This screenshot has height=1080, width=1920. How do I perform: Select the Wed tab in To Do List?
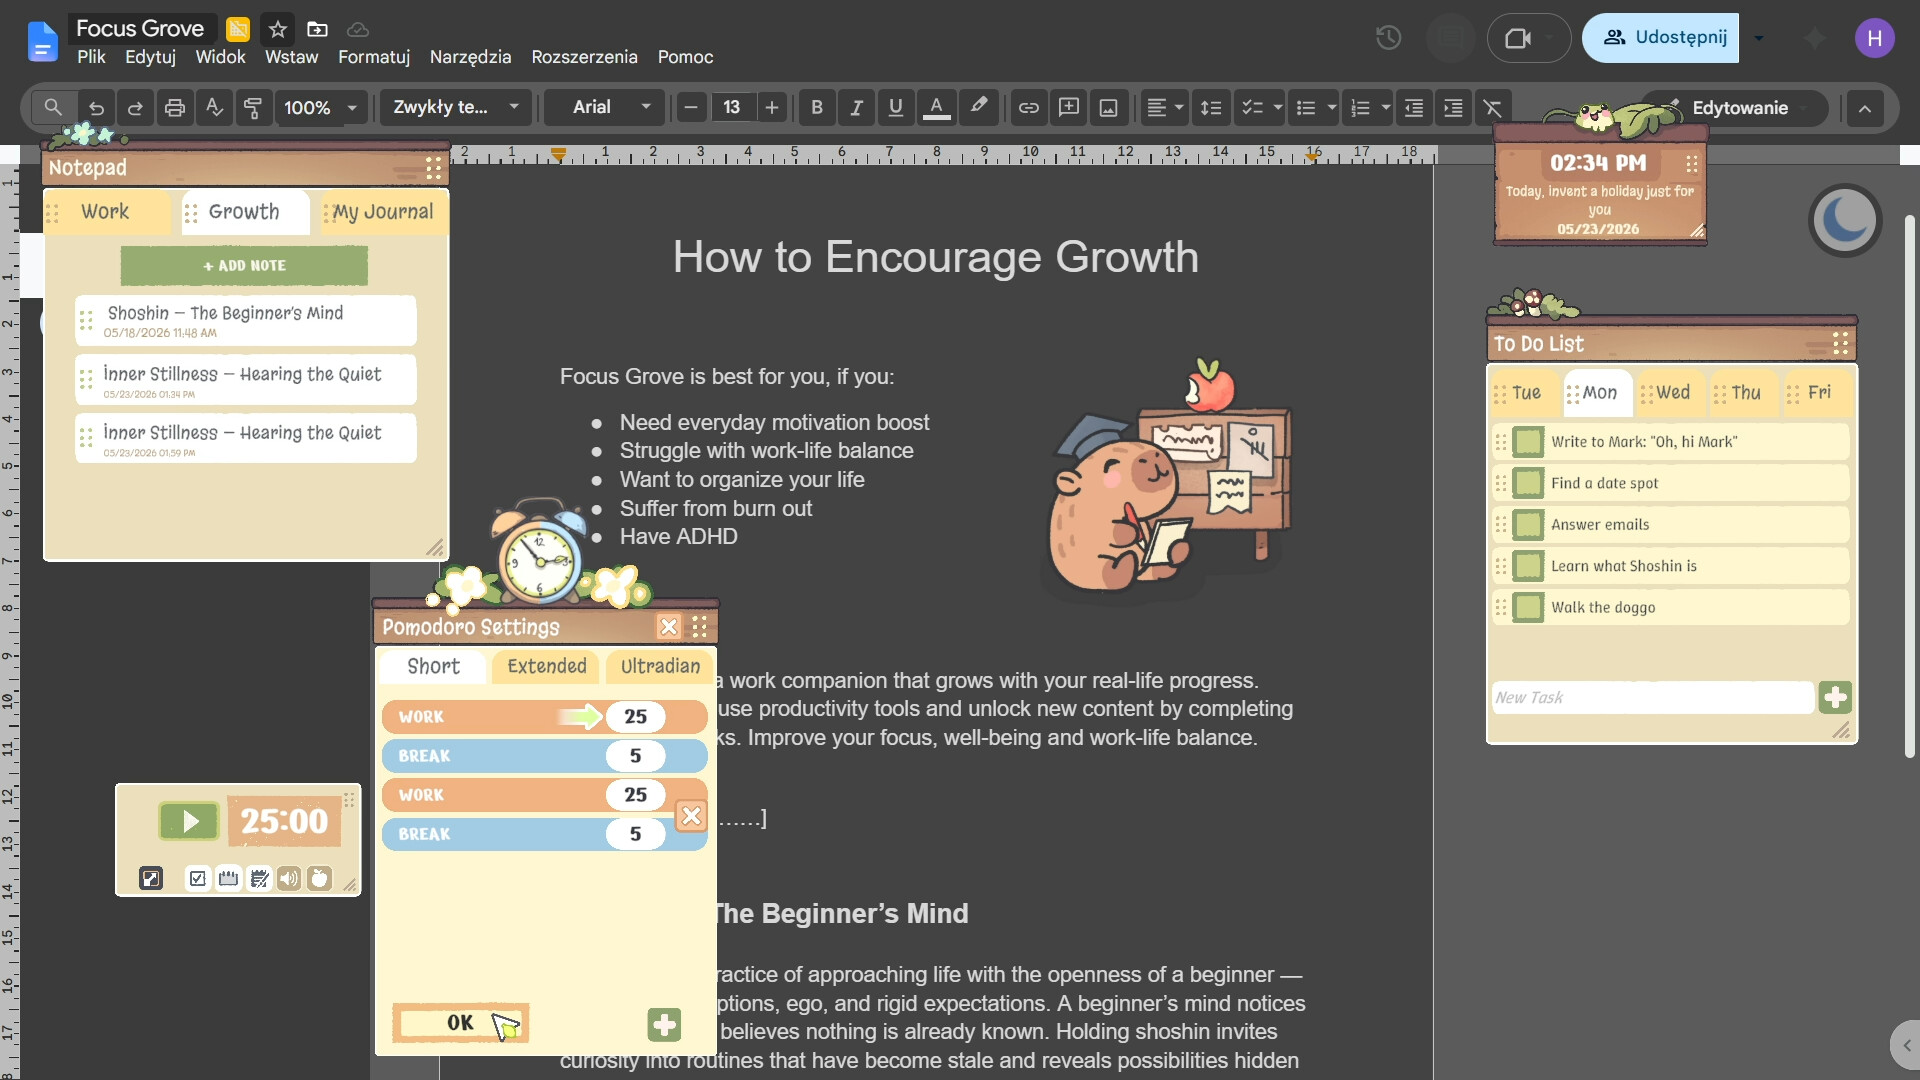pos(1671,393)
